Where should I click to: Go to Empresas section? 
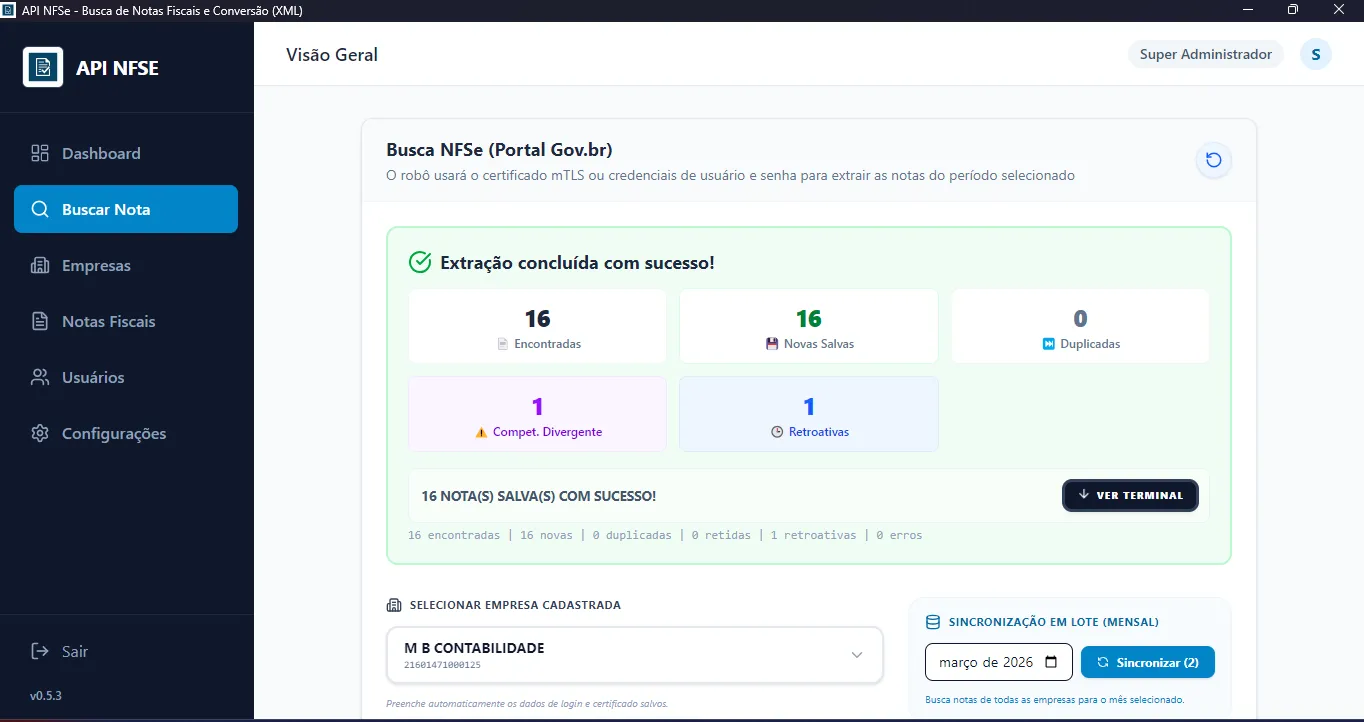tap(126, 265)
